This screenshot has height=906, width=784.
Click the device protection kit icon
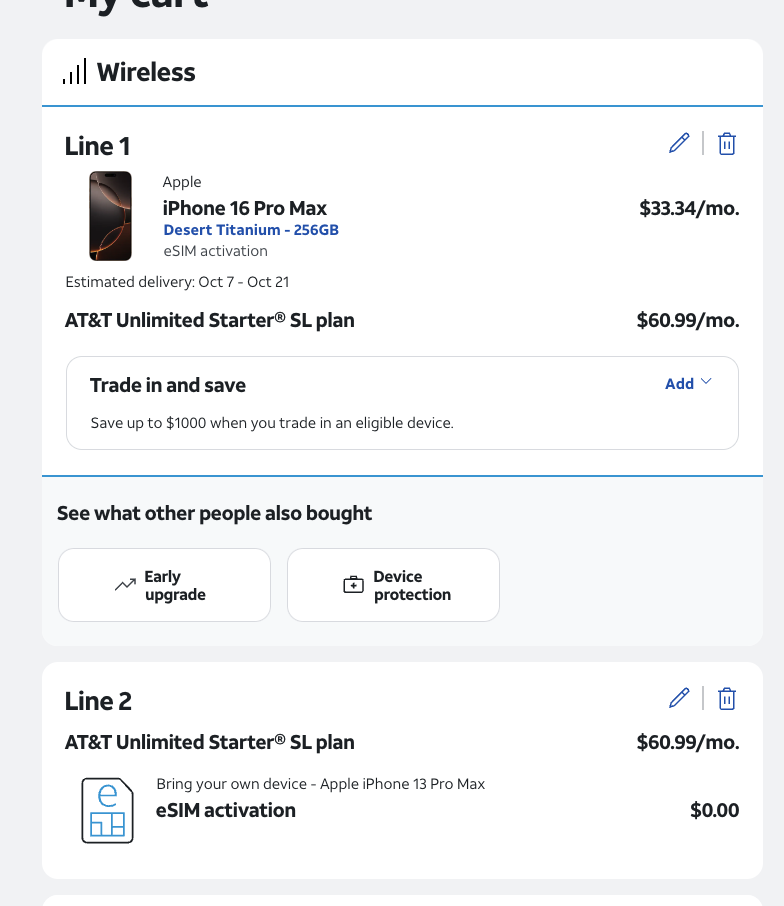click(x=354, y=585)
